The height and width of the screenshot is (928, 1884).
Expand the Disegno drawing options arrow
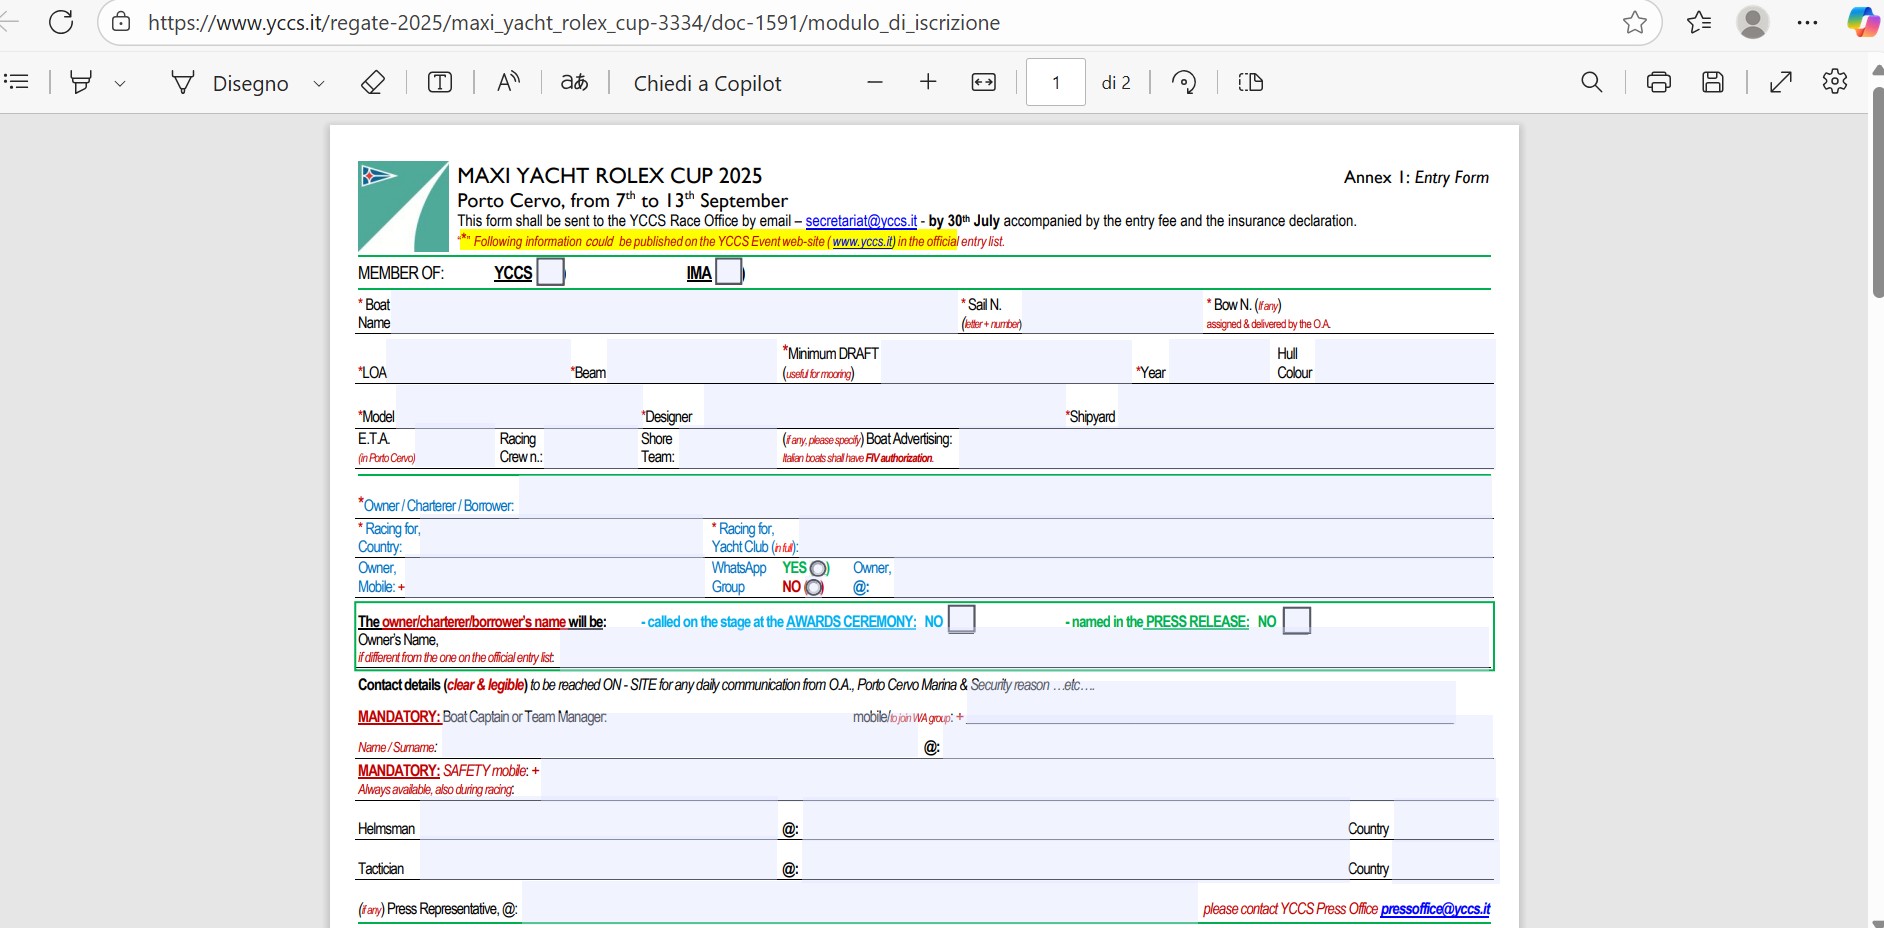pos(319,84)
